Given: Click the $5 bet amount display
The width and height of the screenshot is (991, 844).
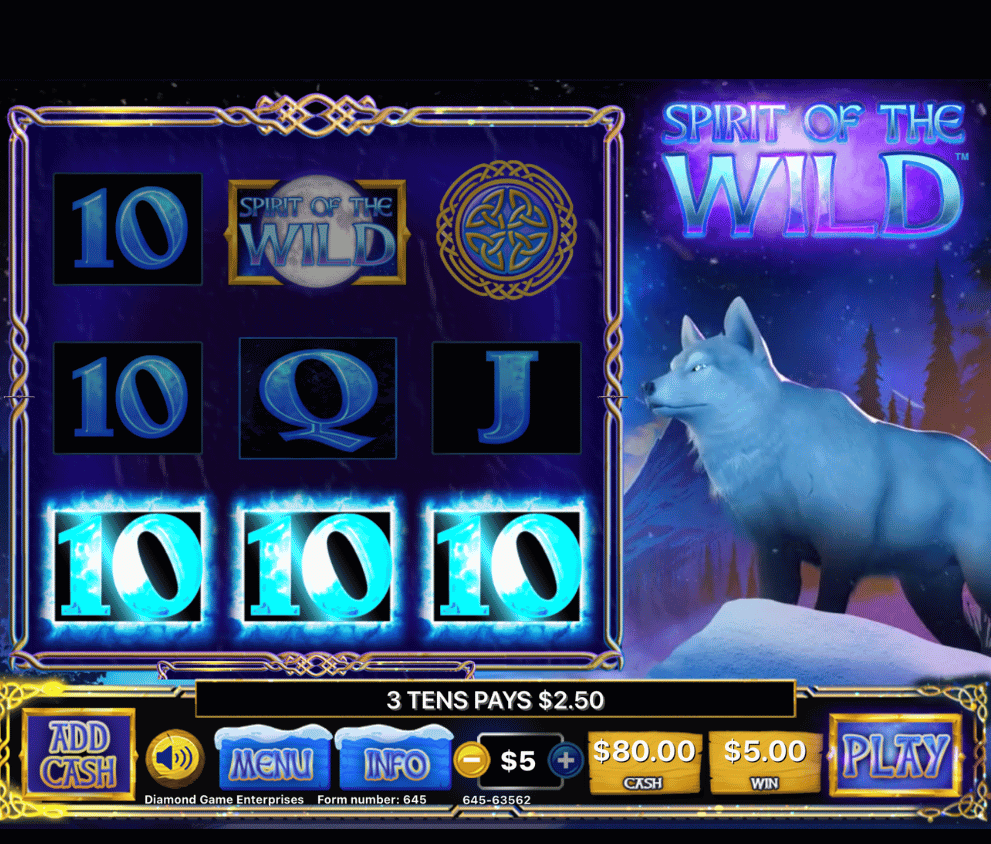Looking at the screenshot, I should click(x=519, y=761).
